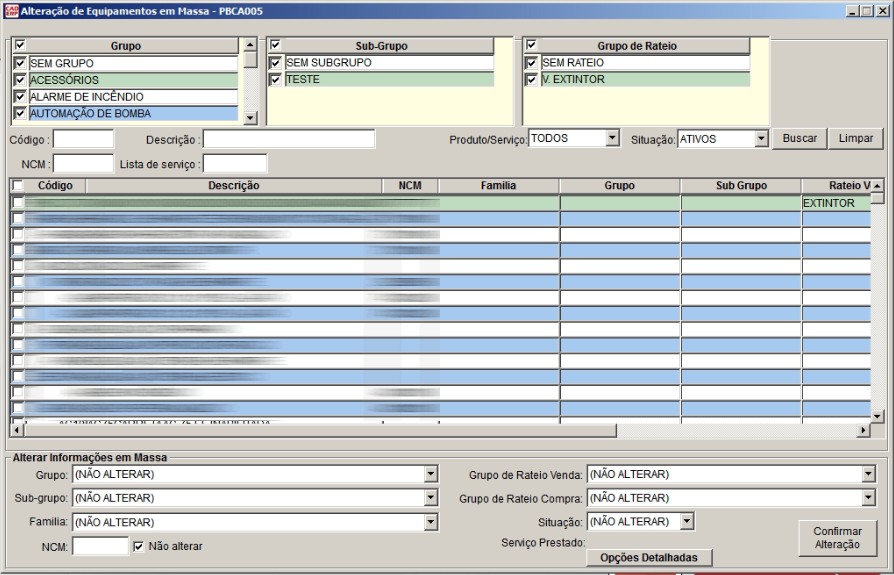
Task: Click the CAD ERP application icon in title bar
Action: (11, 11)
